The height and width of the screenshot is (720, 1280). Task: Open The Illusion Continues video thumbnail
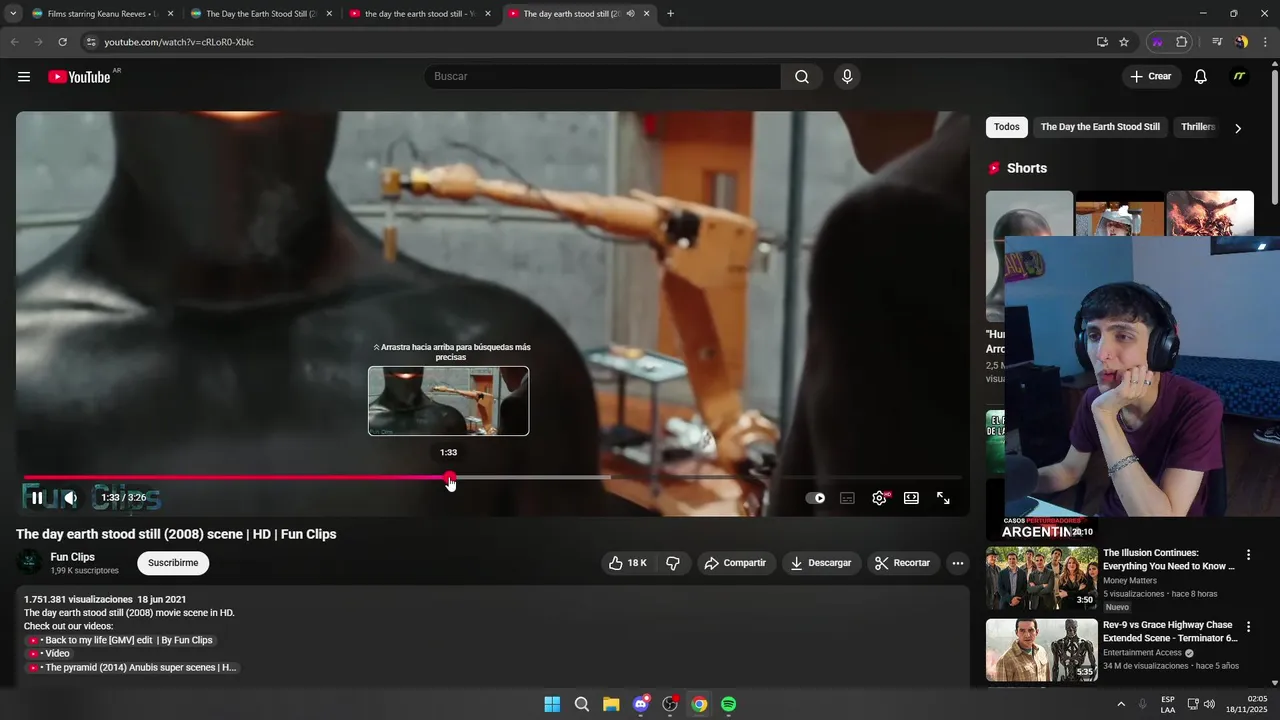[x=1041, y=578]
